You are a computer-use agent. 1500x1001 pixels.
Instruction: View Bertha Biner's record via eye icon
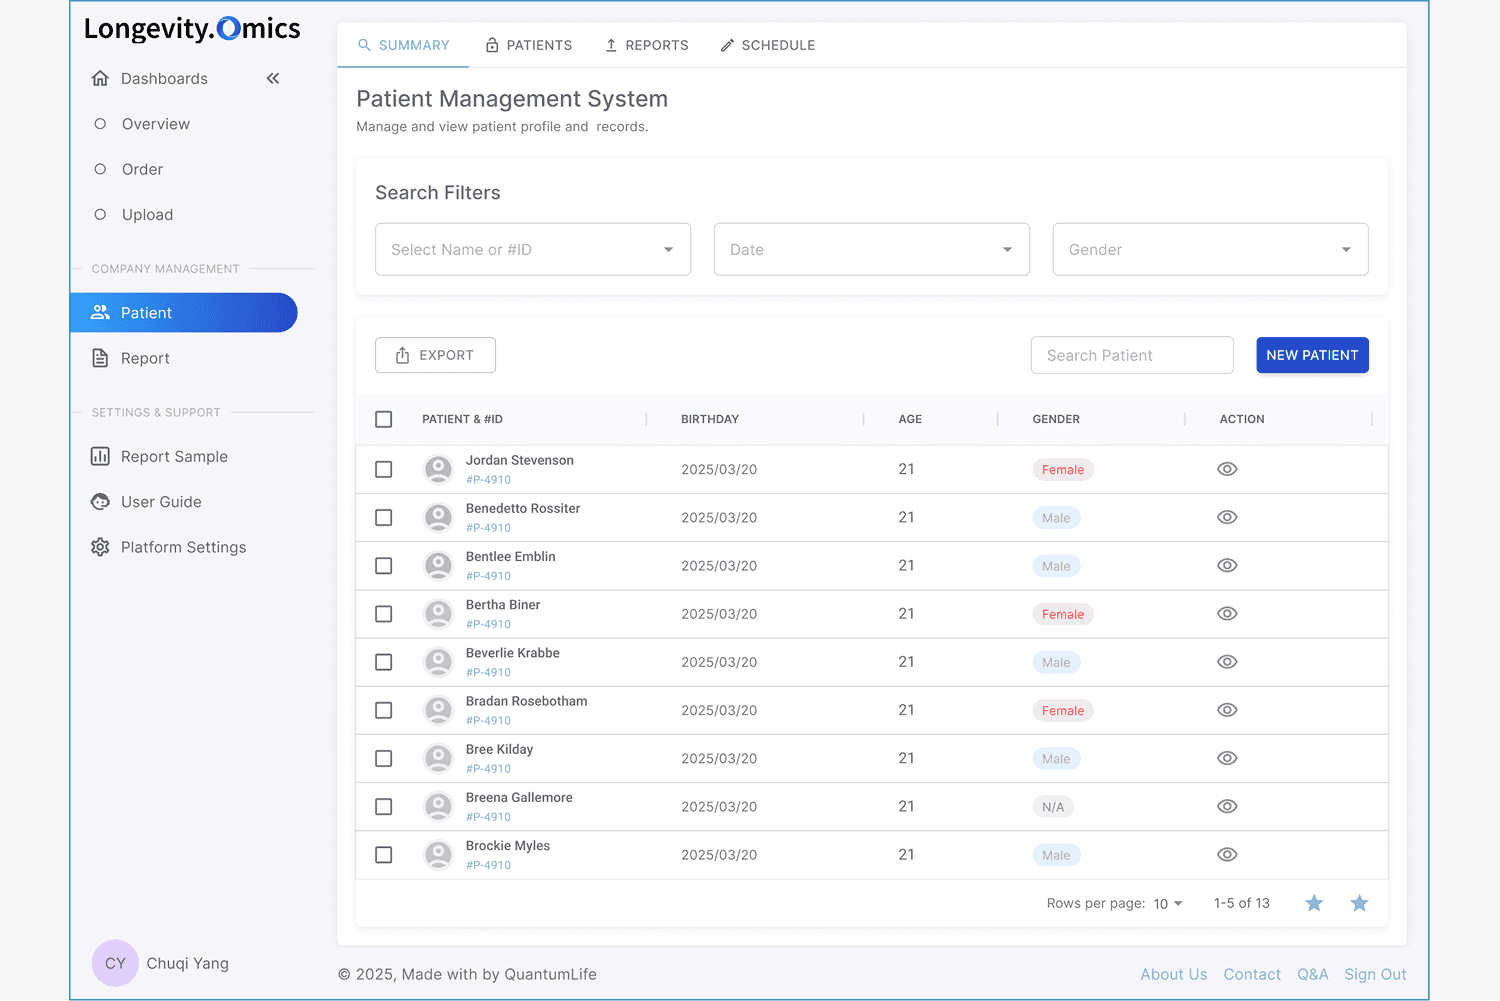[x=1227, y=613]
